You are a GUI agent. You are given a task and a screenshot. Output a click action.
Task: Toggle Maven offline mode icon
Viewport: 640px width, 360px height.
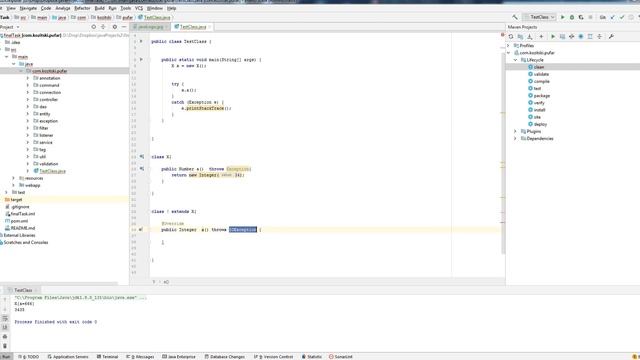pos(572,36)
